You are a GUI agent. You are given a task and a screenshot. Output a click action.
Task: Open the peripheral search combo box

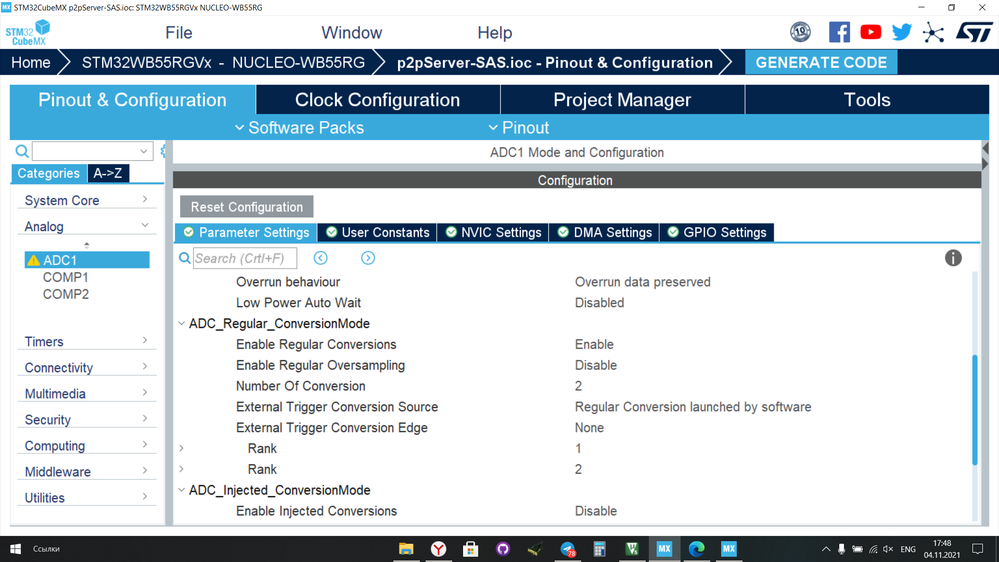pos(92,151)
